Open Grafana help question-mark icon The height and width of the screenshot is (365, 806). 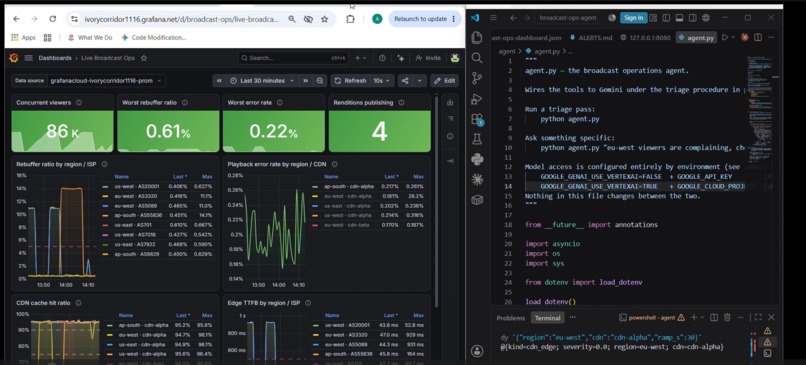pyautogui.click(x=382, y=58)
